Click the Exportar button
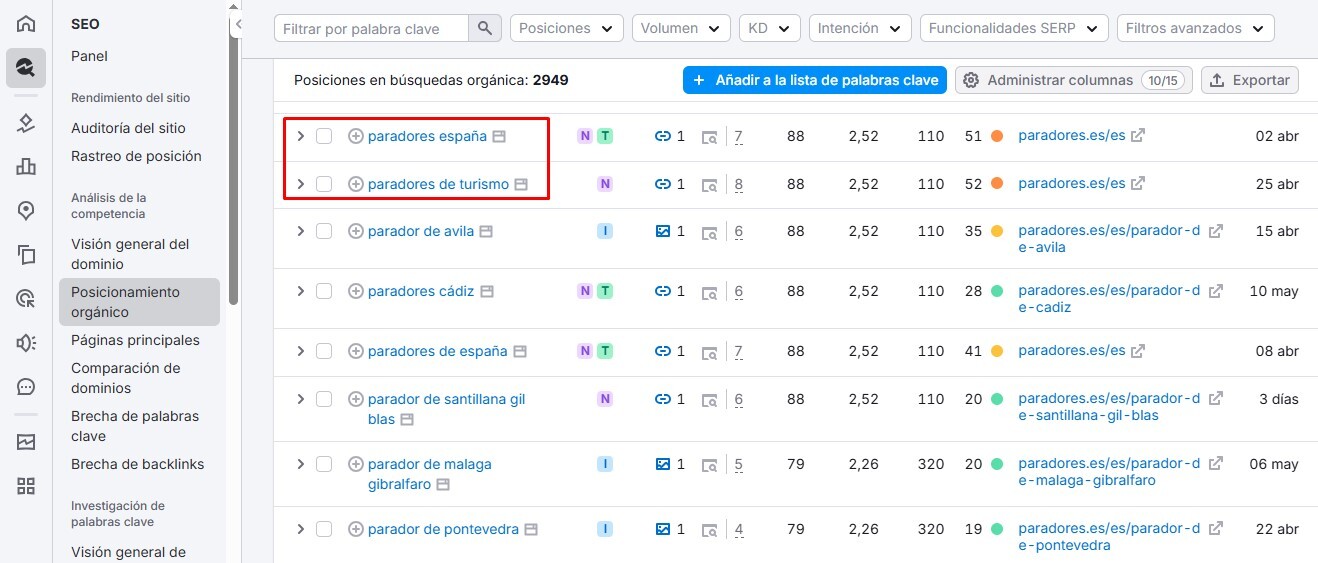This screenshot has width=1318, height=563. pyautogui.click(x=1250, y=80)
